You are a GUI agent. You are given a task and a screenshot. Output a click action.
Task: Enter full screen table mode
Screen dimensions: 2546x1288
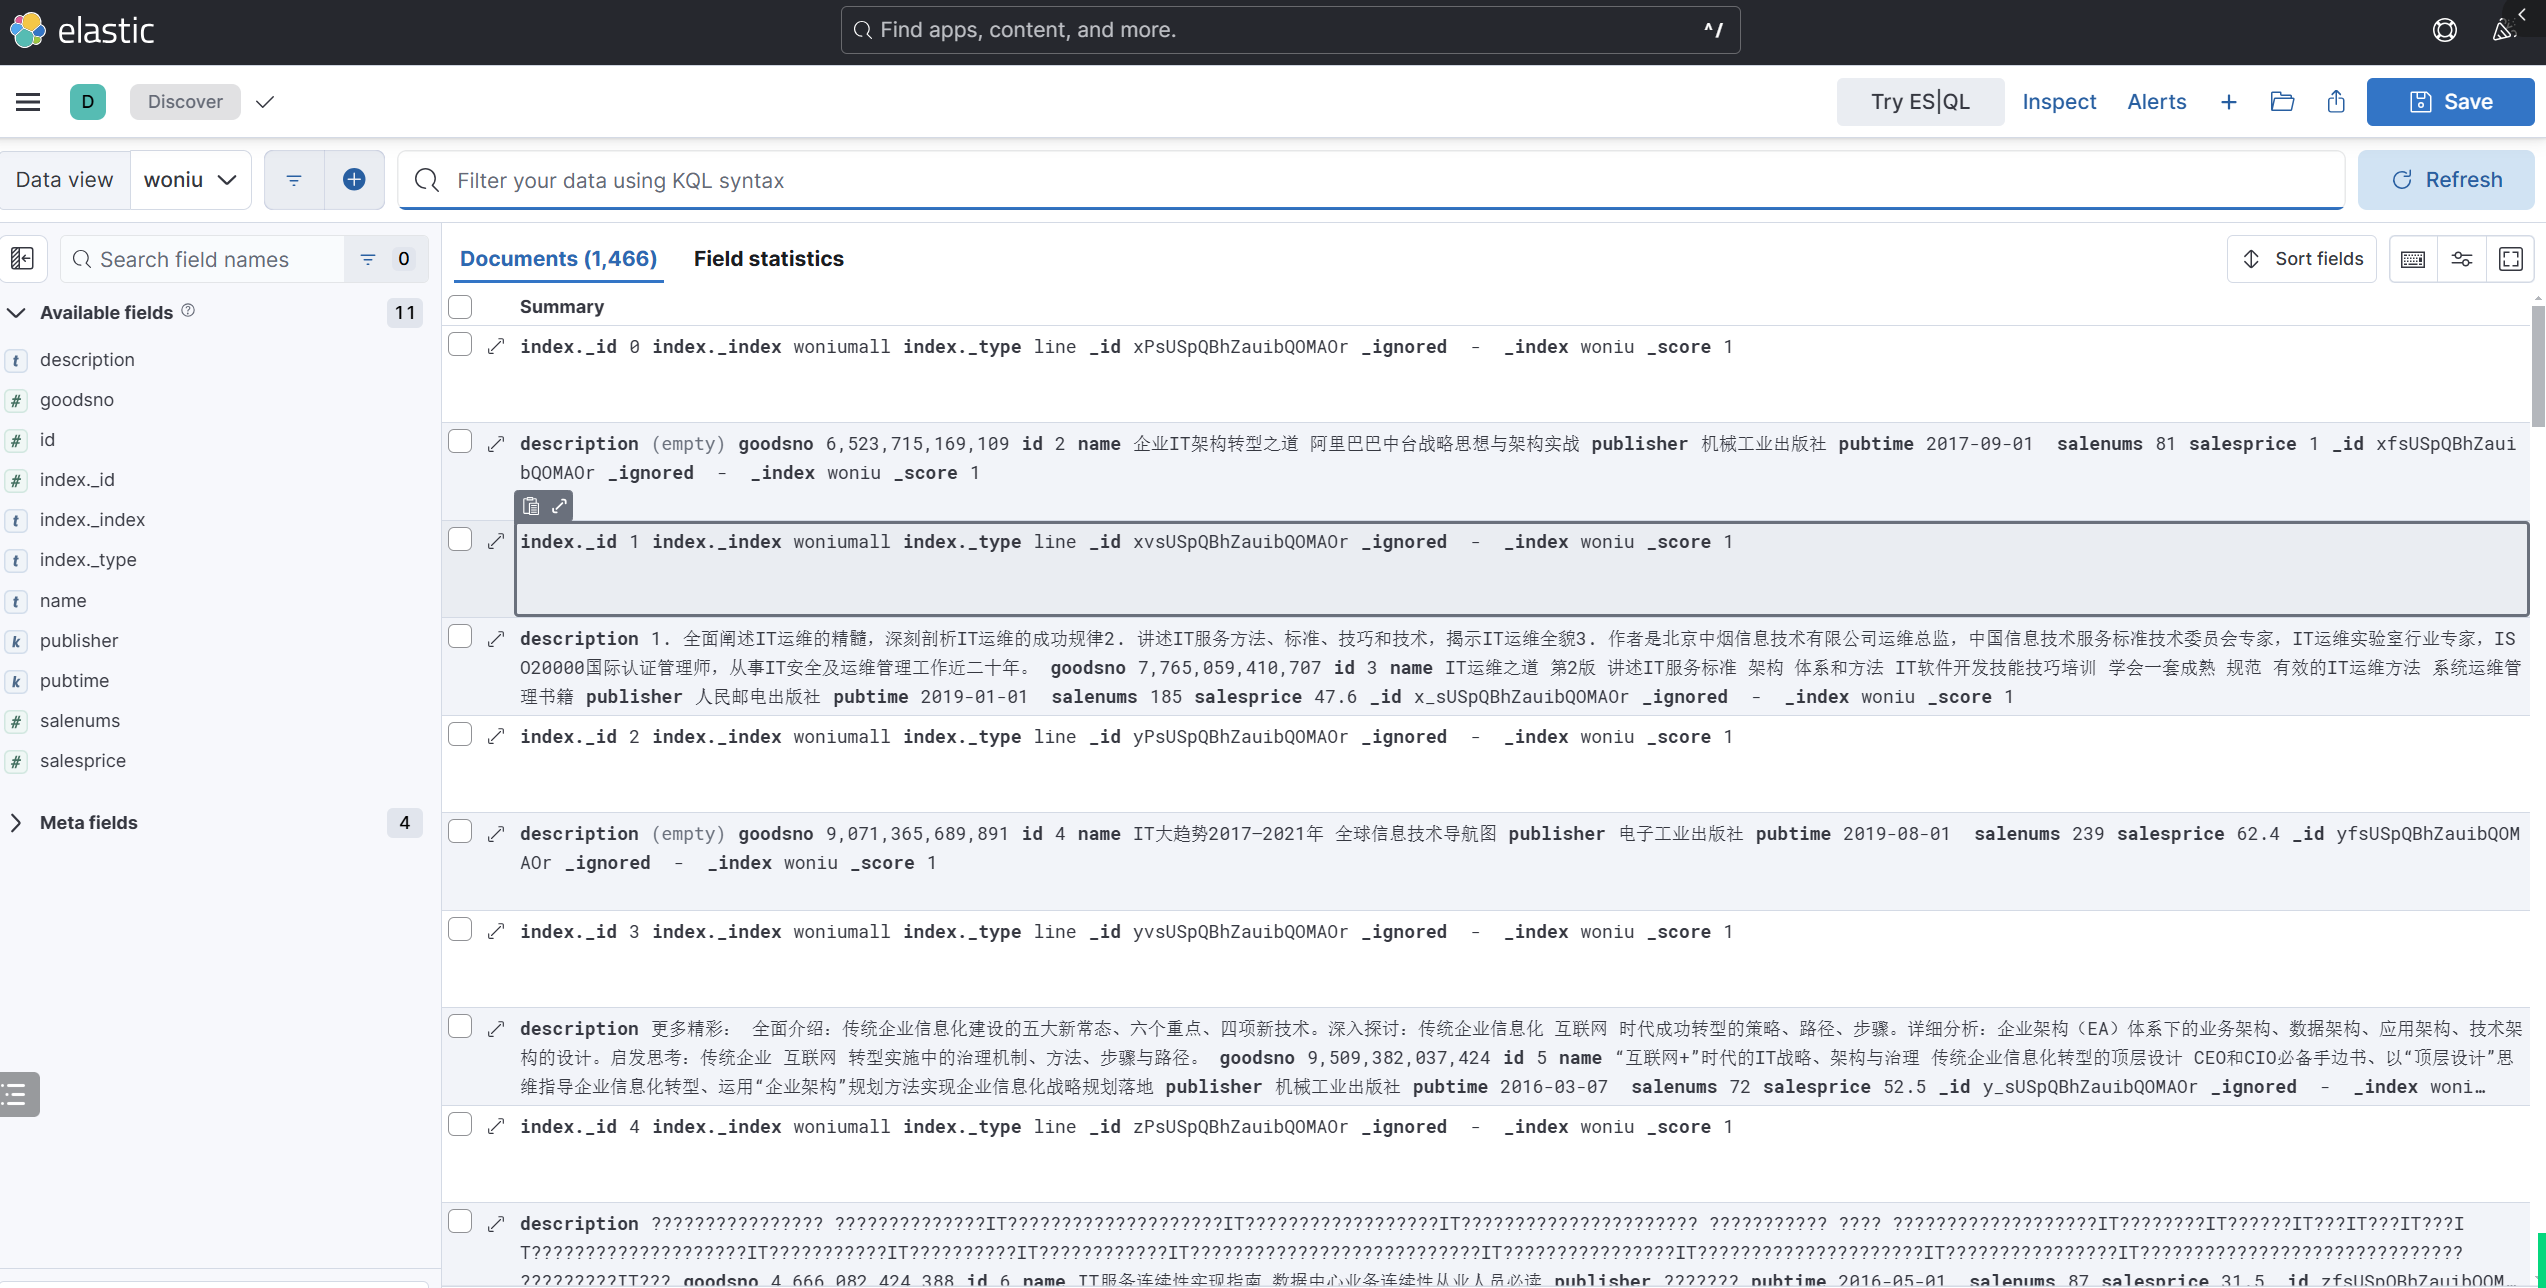click(x=2511, y=259)
